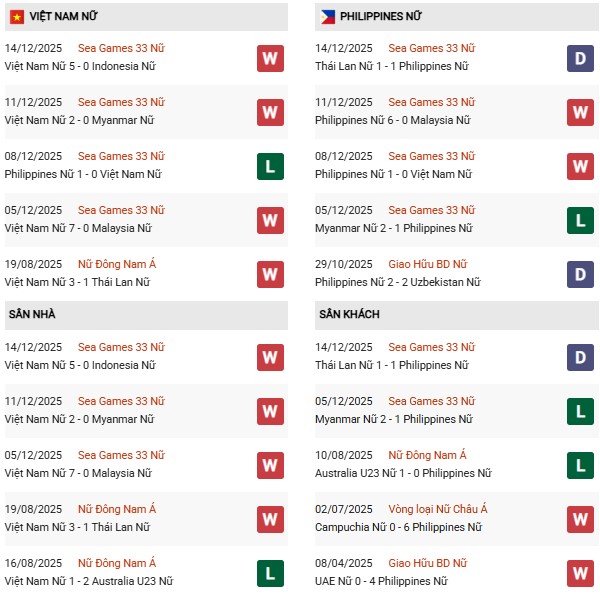Click the L badge for Australia U23 1-0 Philippines
Image resolution: width=600 pixels, height=594 pixels.
pos(580,465)
